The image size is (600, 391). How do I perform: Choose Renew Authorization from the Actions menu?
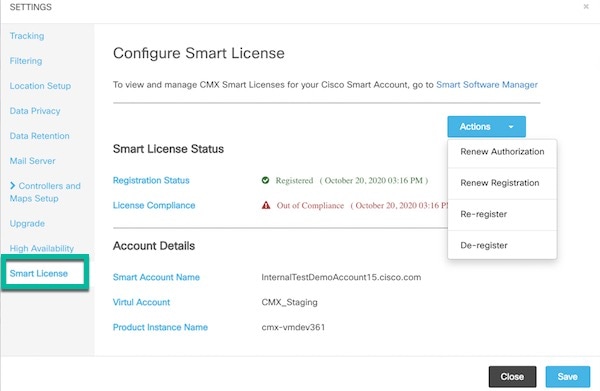(x=502, y=152)
